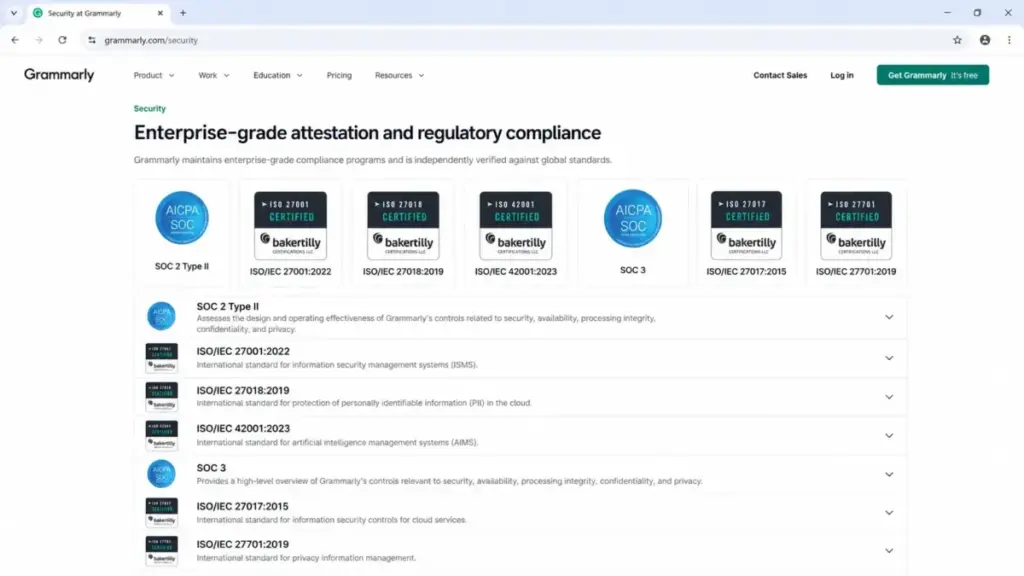Open the Product dropdown menu
Viewport: 1024px width, 576px height.
[x=154, y=75]
